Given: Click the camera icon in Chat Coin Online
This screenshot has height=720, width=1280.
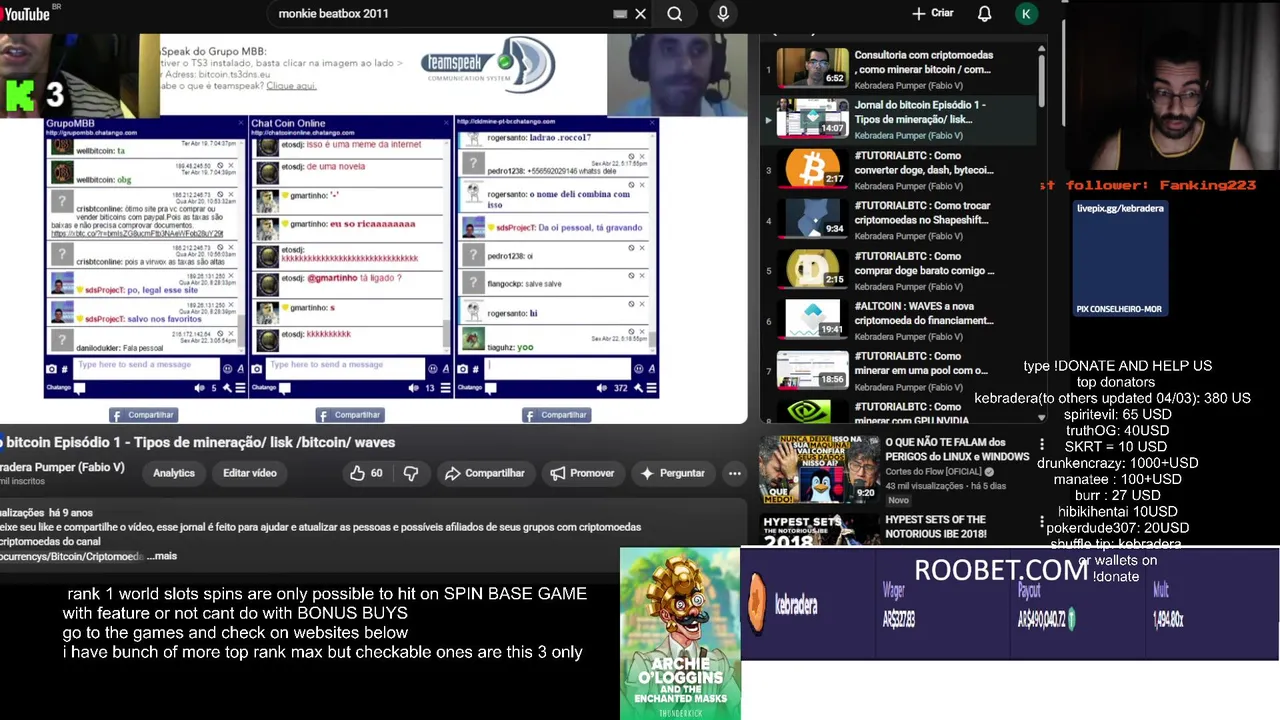Looking at the screenshot, I should (257, 369).
